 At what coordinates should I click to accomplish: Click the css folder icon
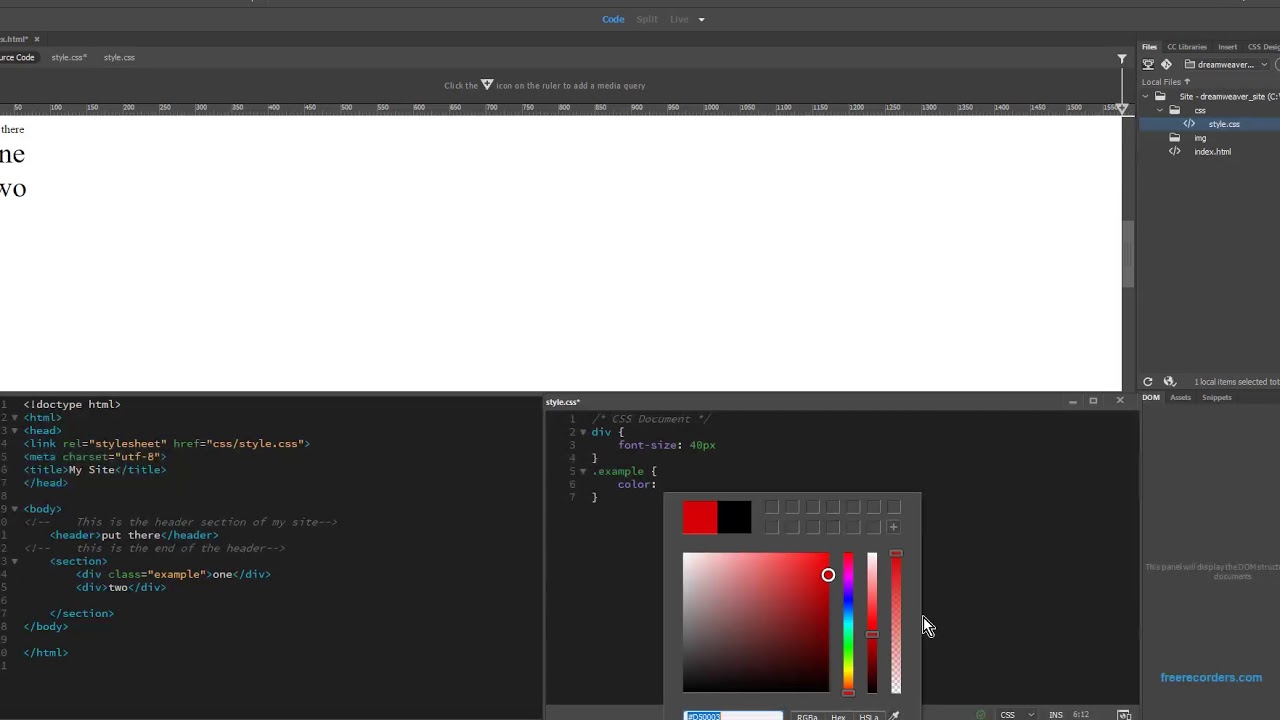[1175, 110]
